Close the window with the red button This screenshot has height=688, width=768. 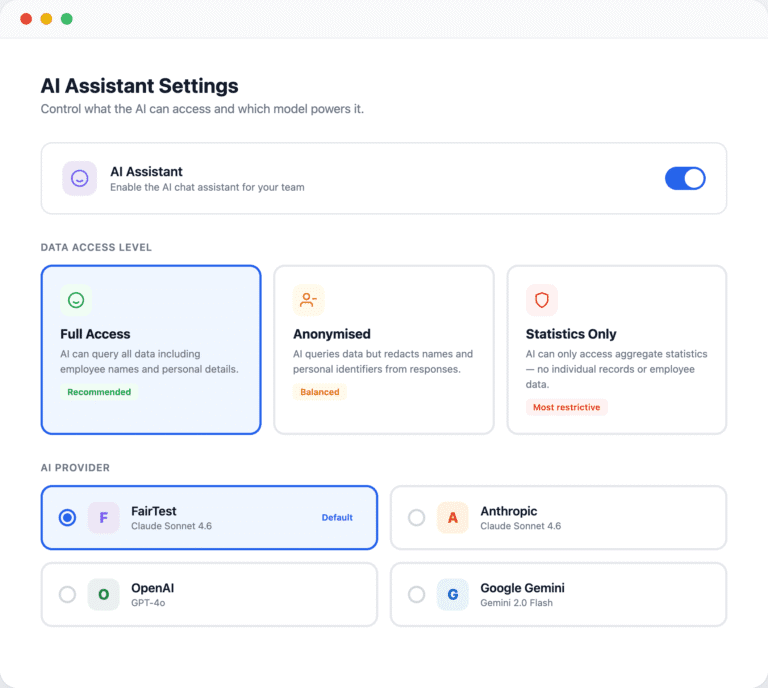(x=26, y=19)
